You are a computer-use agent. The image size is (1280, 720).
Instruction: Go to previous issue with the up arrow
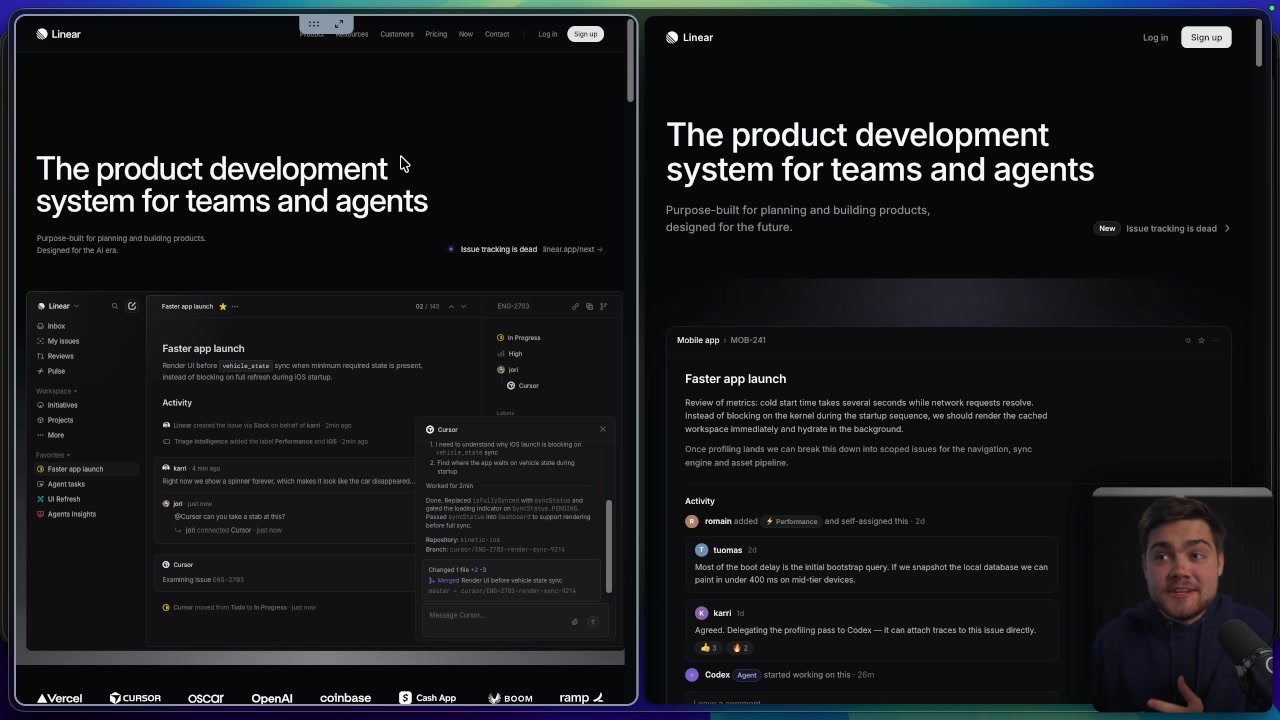[451, 306]
